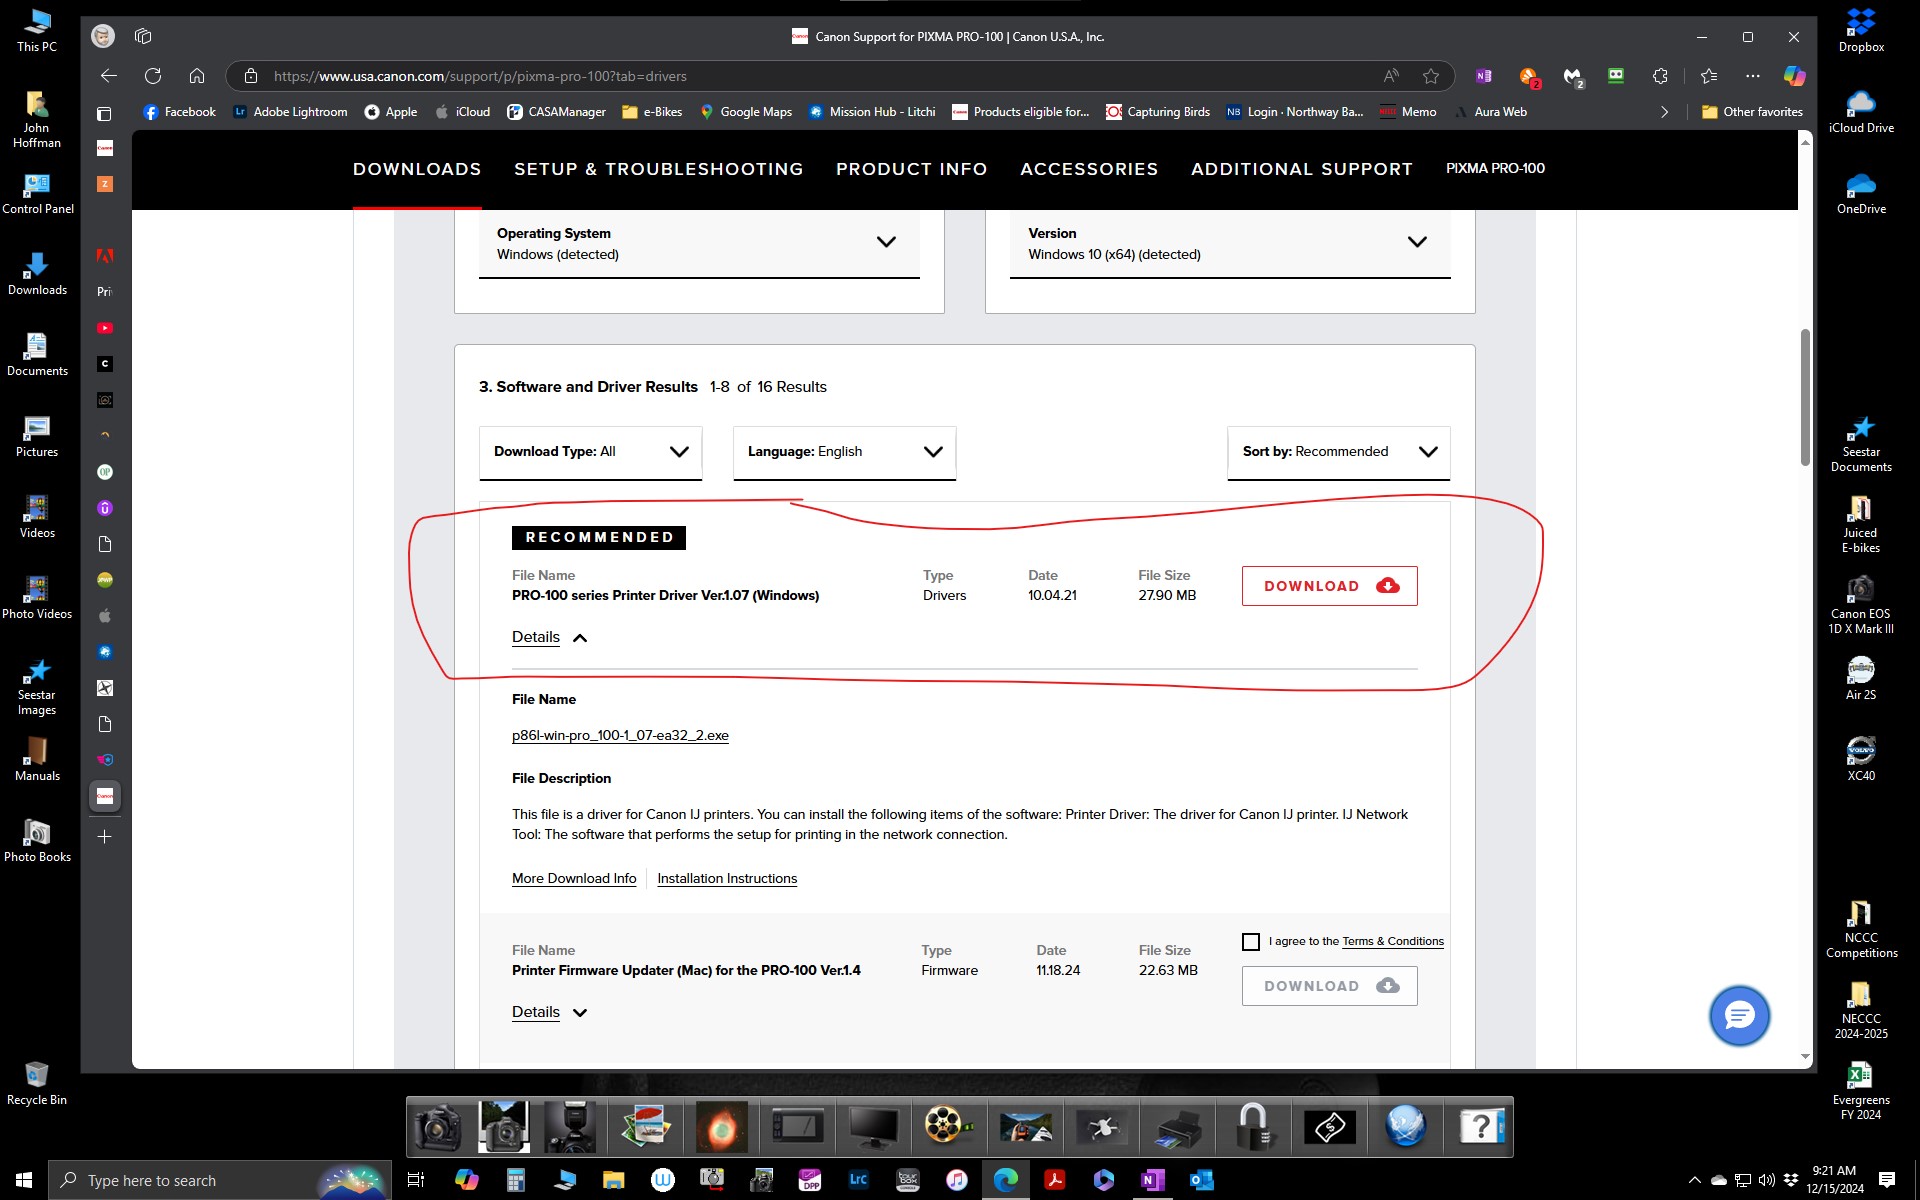Open OneNote from the taskbar
Screen dimensions: 1920x1200
[x=1152, y=1180]
